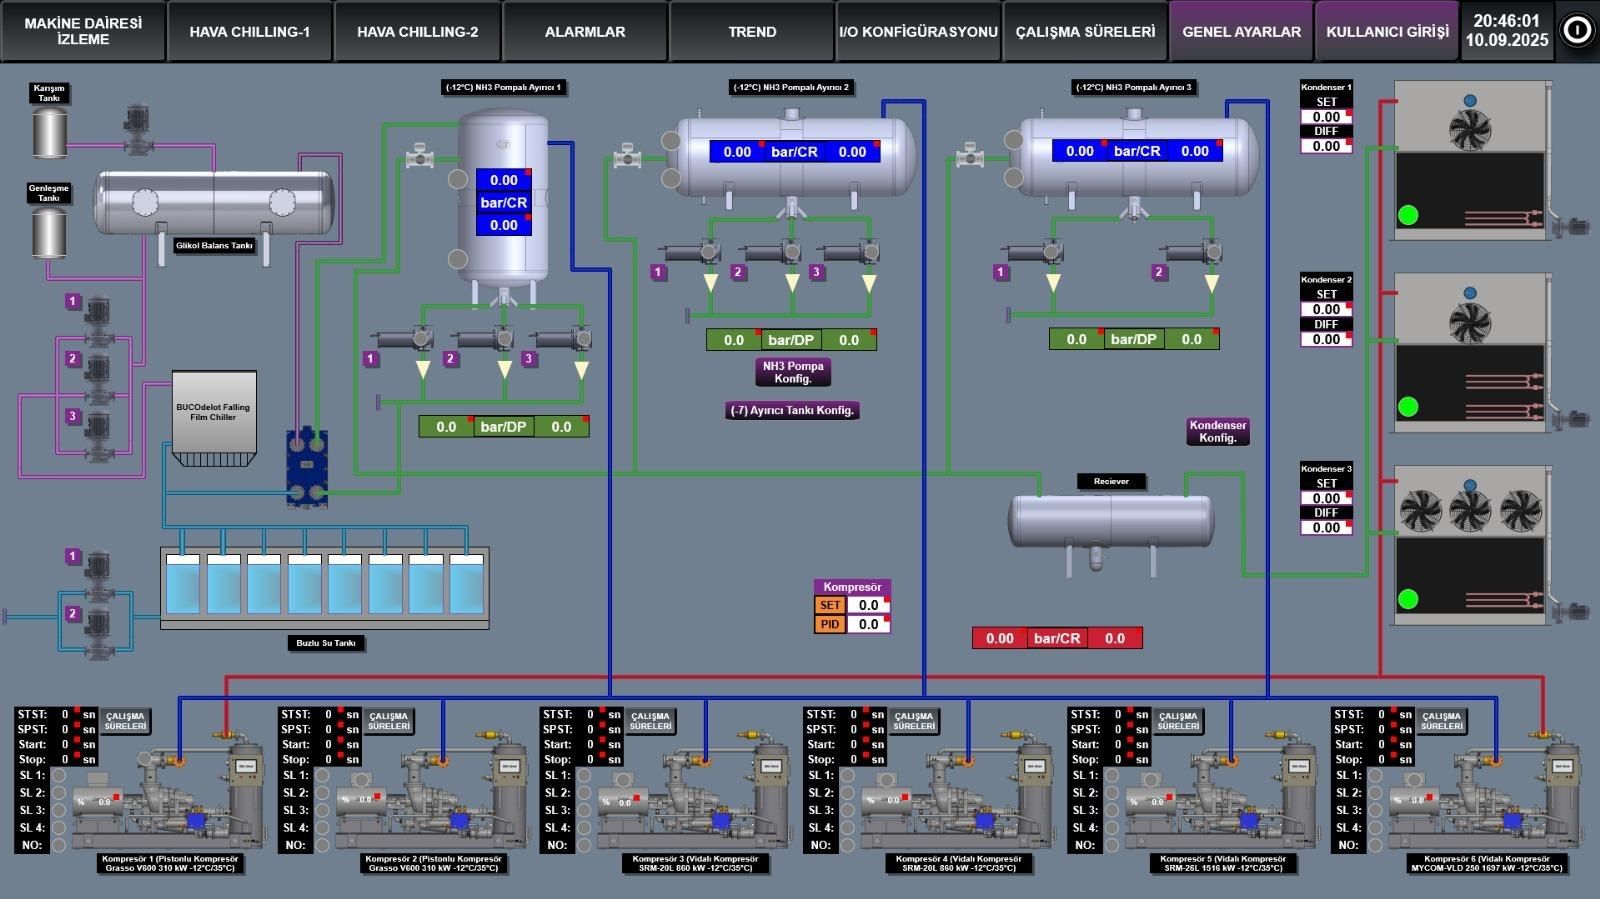Click Kompresör SET value field

point(868,605)
